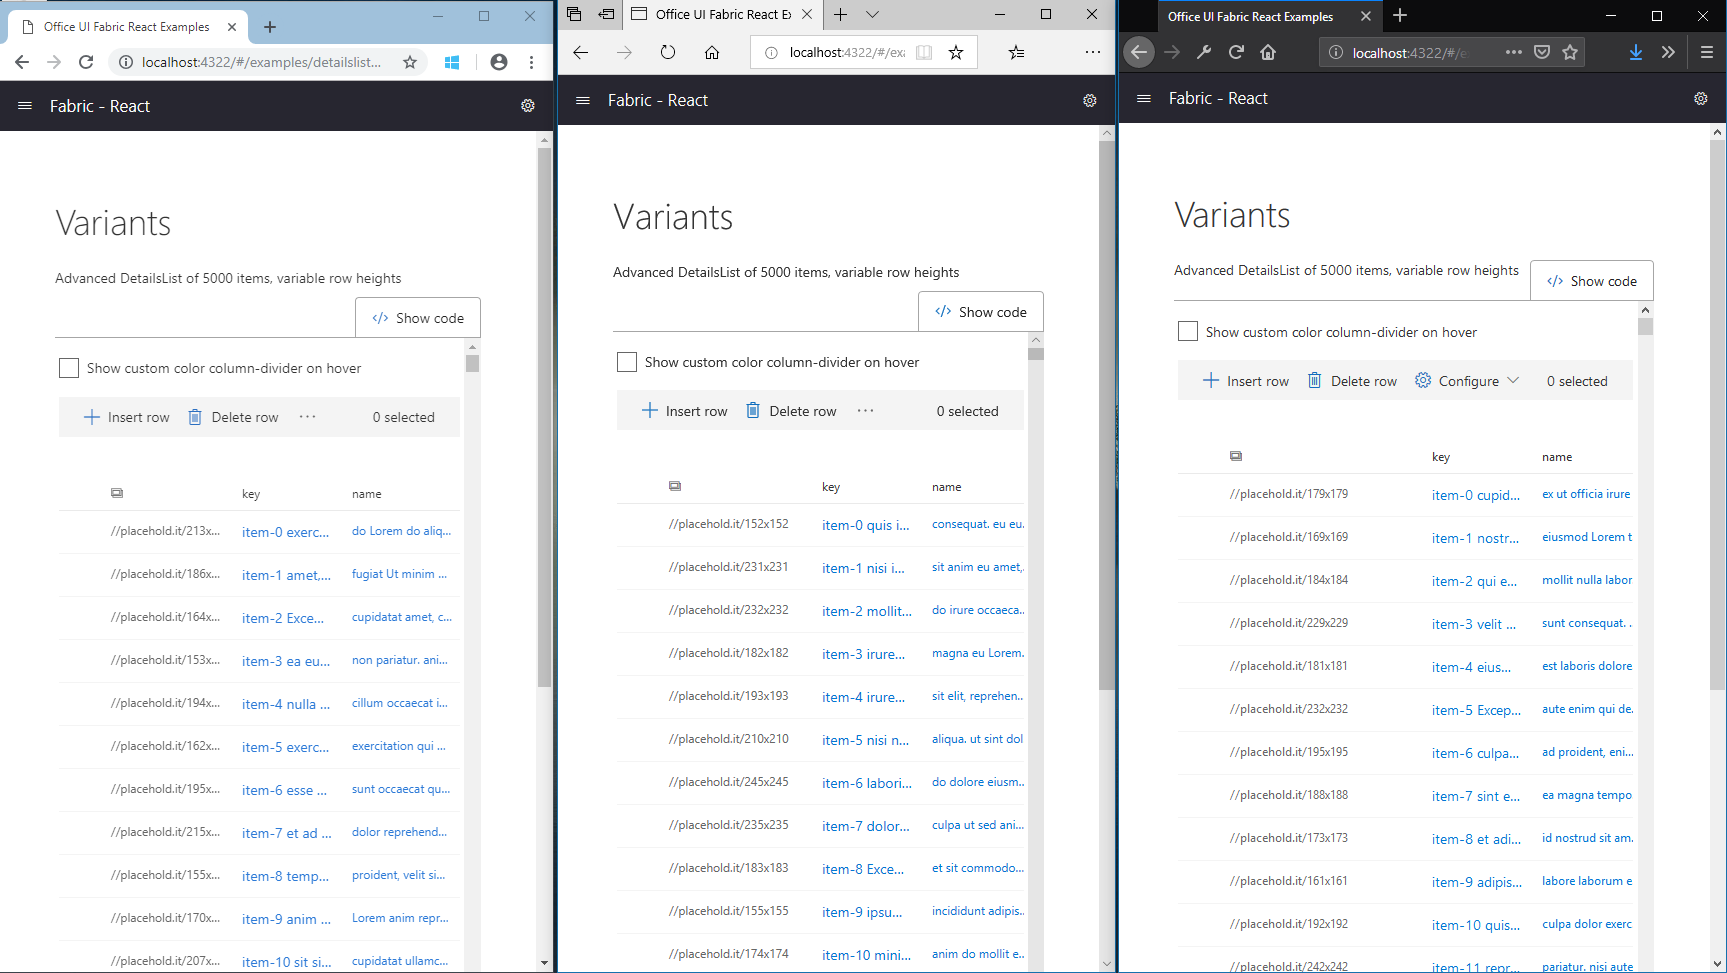Bookmark this page with Chrome's star icon

(x=410, y=62)
